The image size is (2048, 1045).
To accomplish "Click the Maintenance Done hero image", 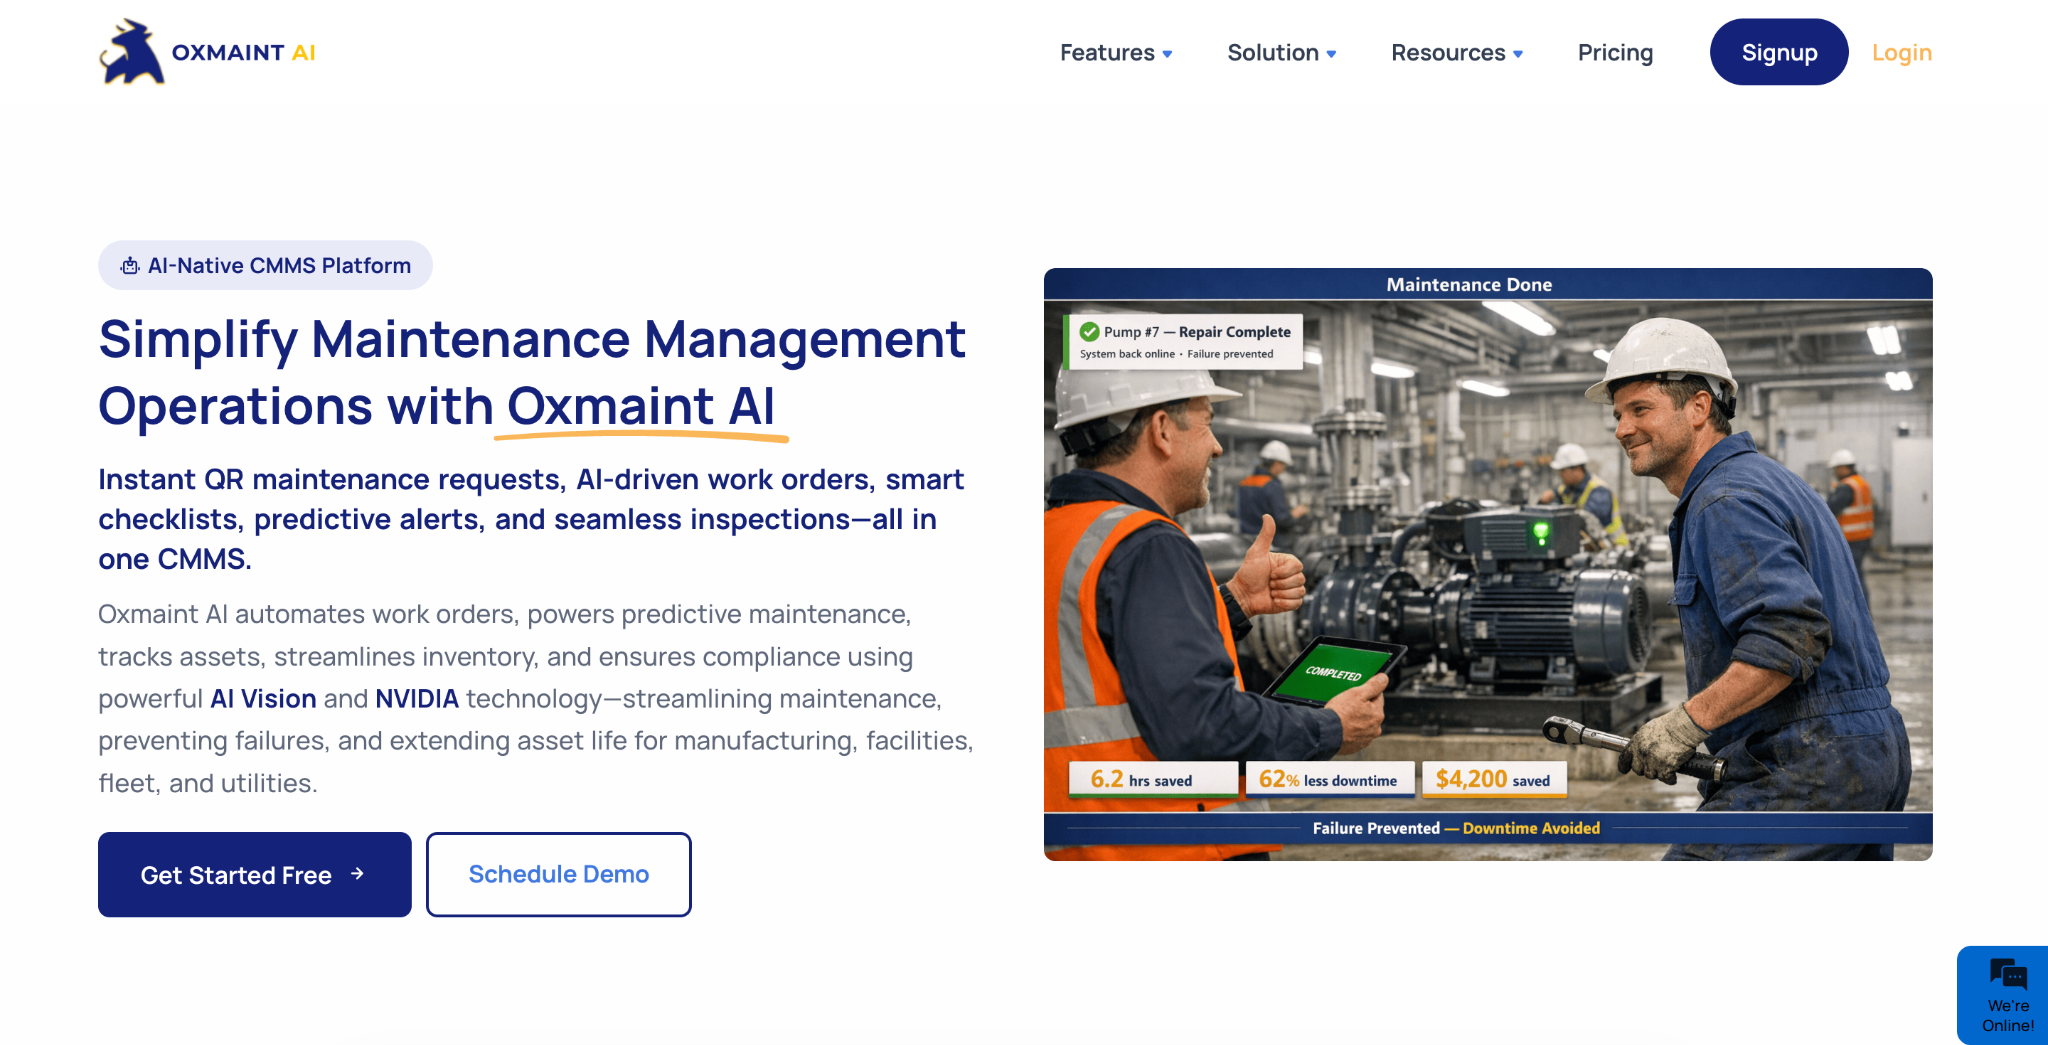I will (1488, 564).
